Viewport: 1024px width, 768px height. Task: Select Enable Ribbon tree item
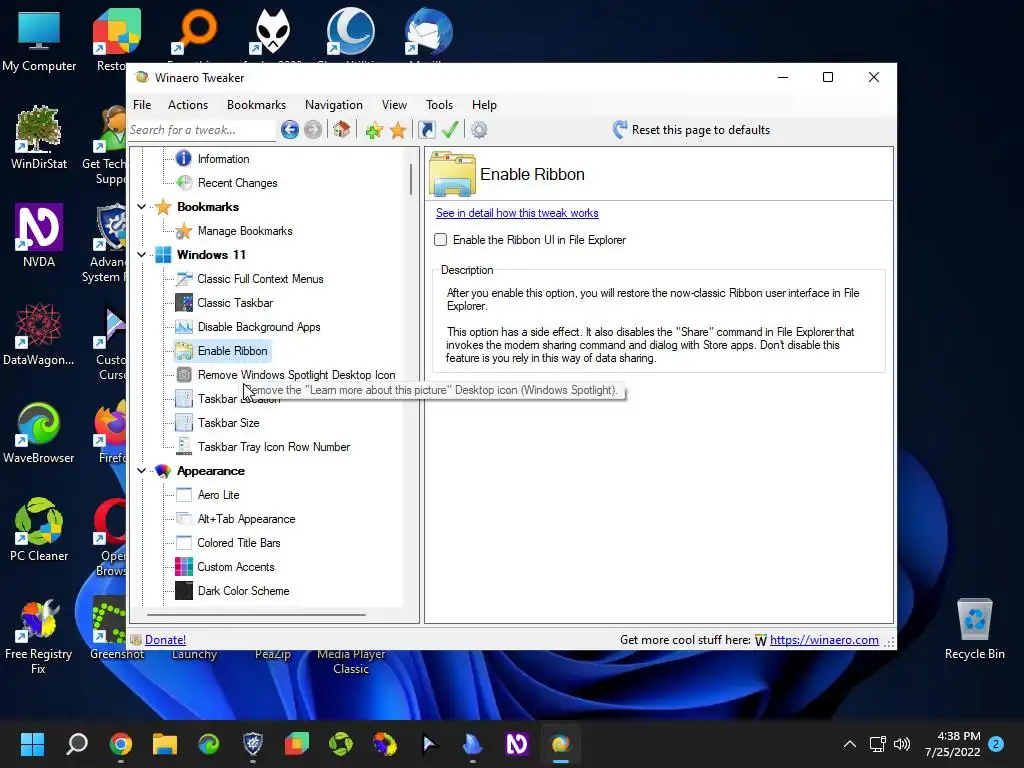pos(232,351)
